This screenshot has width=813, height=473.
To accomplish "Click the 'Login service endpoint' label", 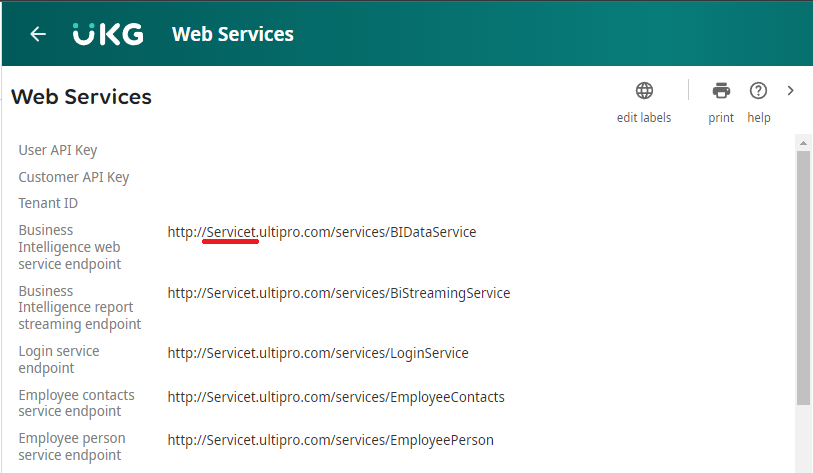I will tap(59, 359).
